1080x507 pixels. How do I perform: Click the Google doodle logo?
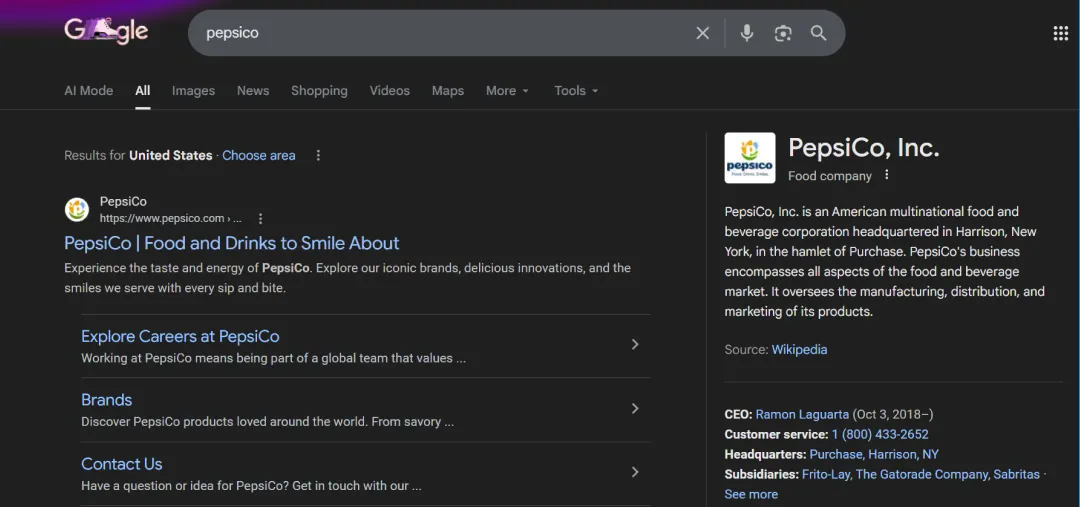click(106, 31)
